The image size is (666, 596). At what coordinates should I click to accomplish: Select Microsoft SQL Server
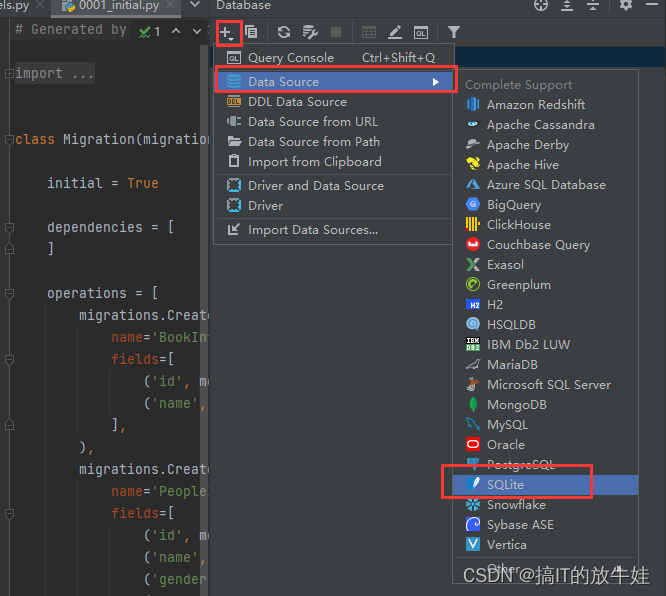click(546, 384)
